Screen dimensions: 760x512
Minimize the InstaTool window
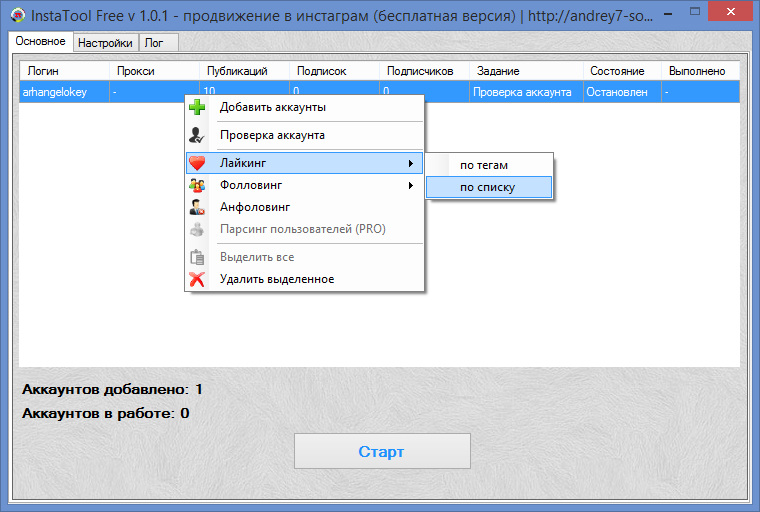[668, 14]
